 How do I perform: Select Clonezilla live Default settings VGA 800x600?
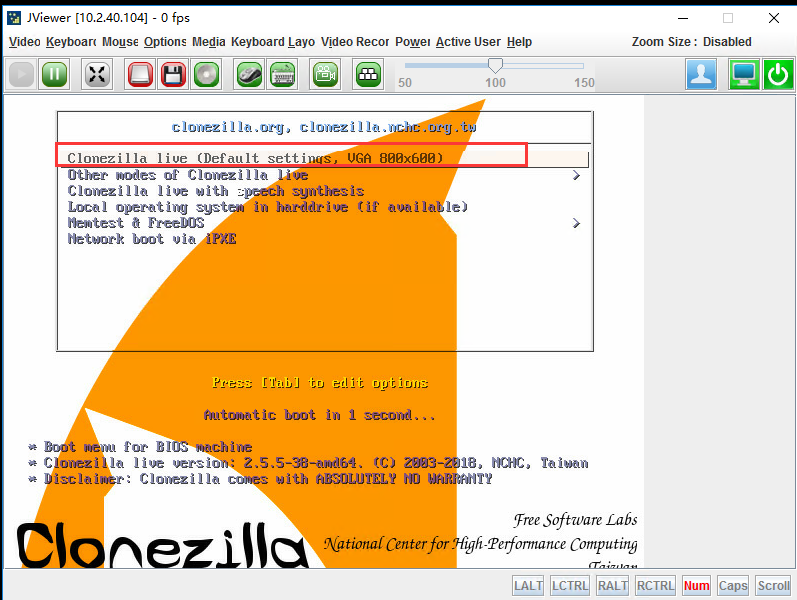pos(323,158)
